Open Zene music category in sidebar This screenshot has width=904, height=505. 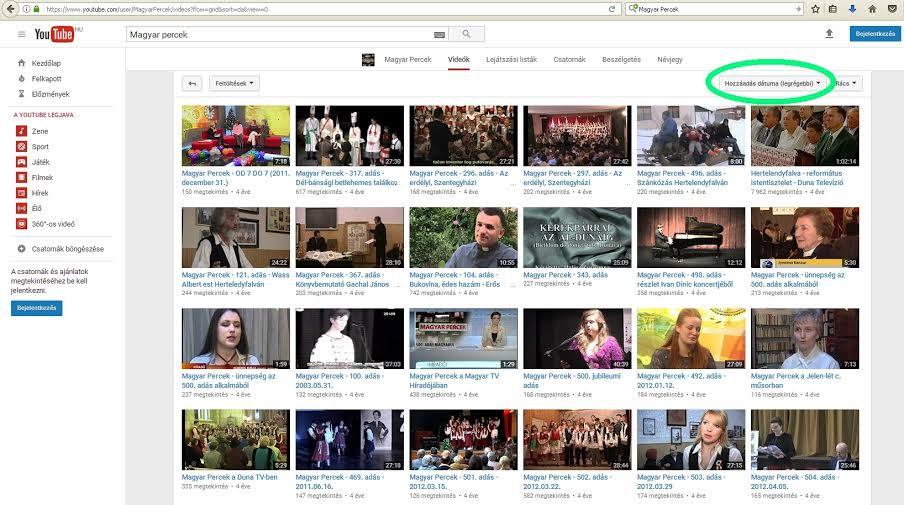pos(39,131)
